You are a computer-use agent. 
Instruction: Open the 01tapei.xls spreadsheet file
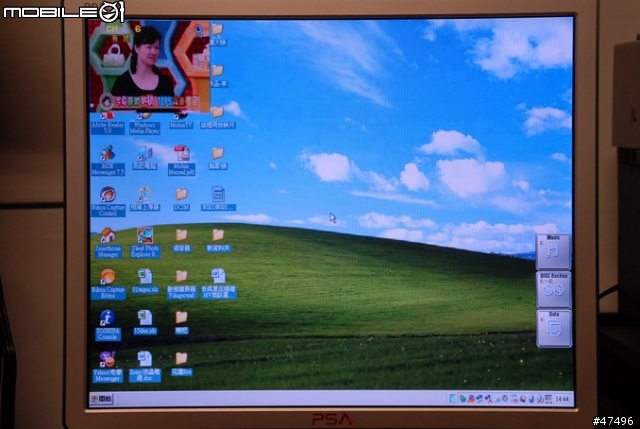coord(145,281)
